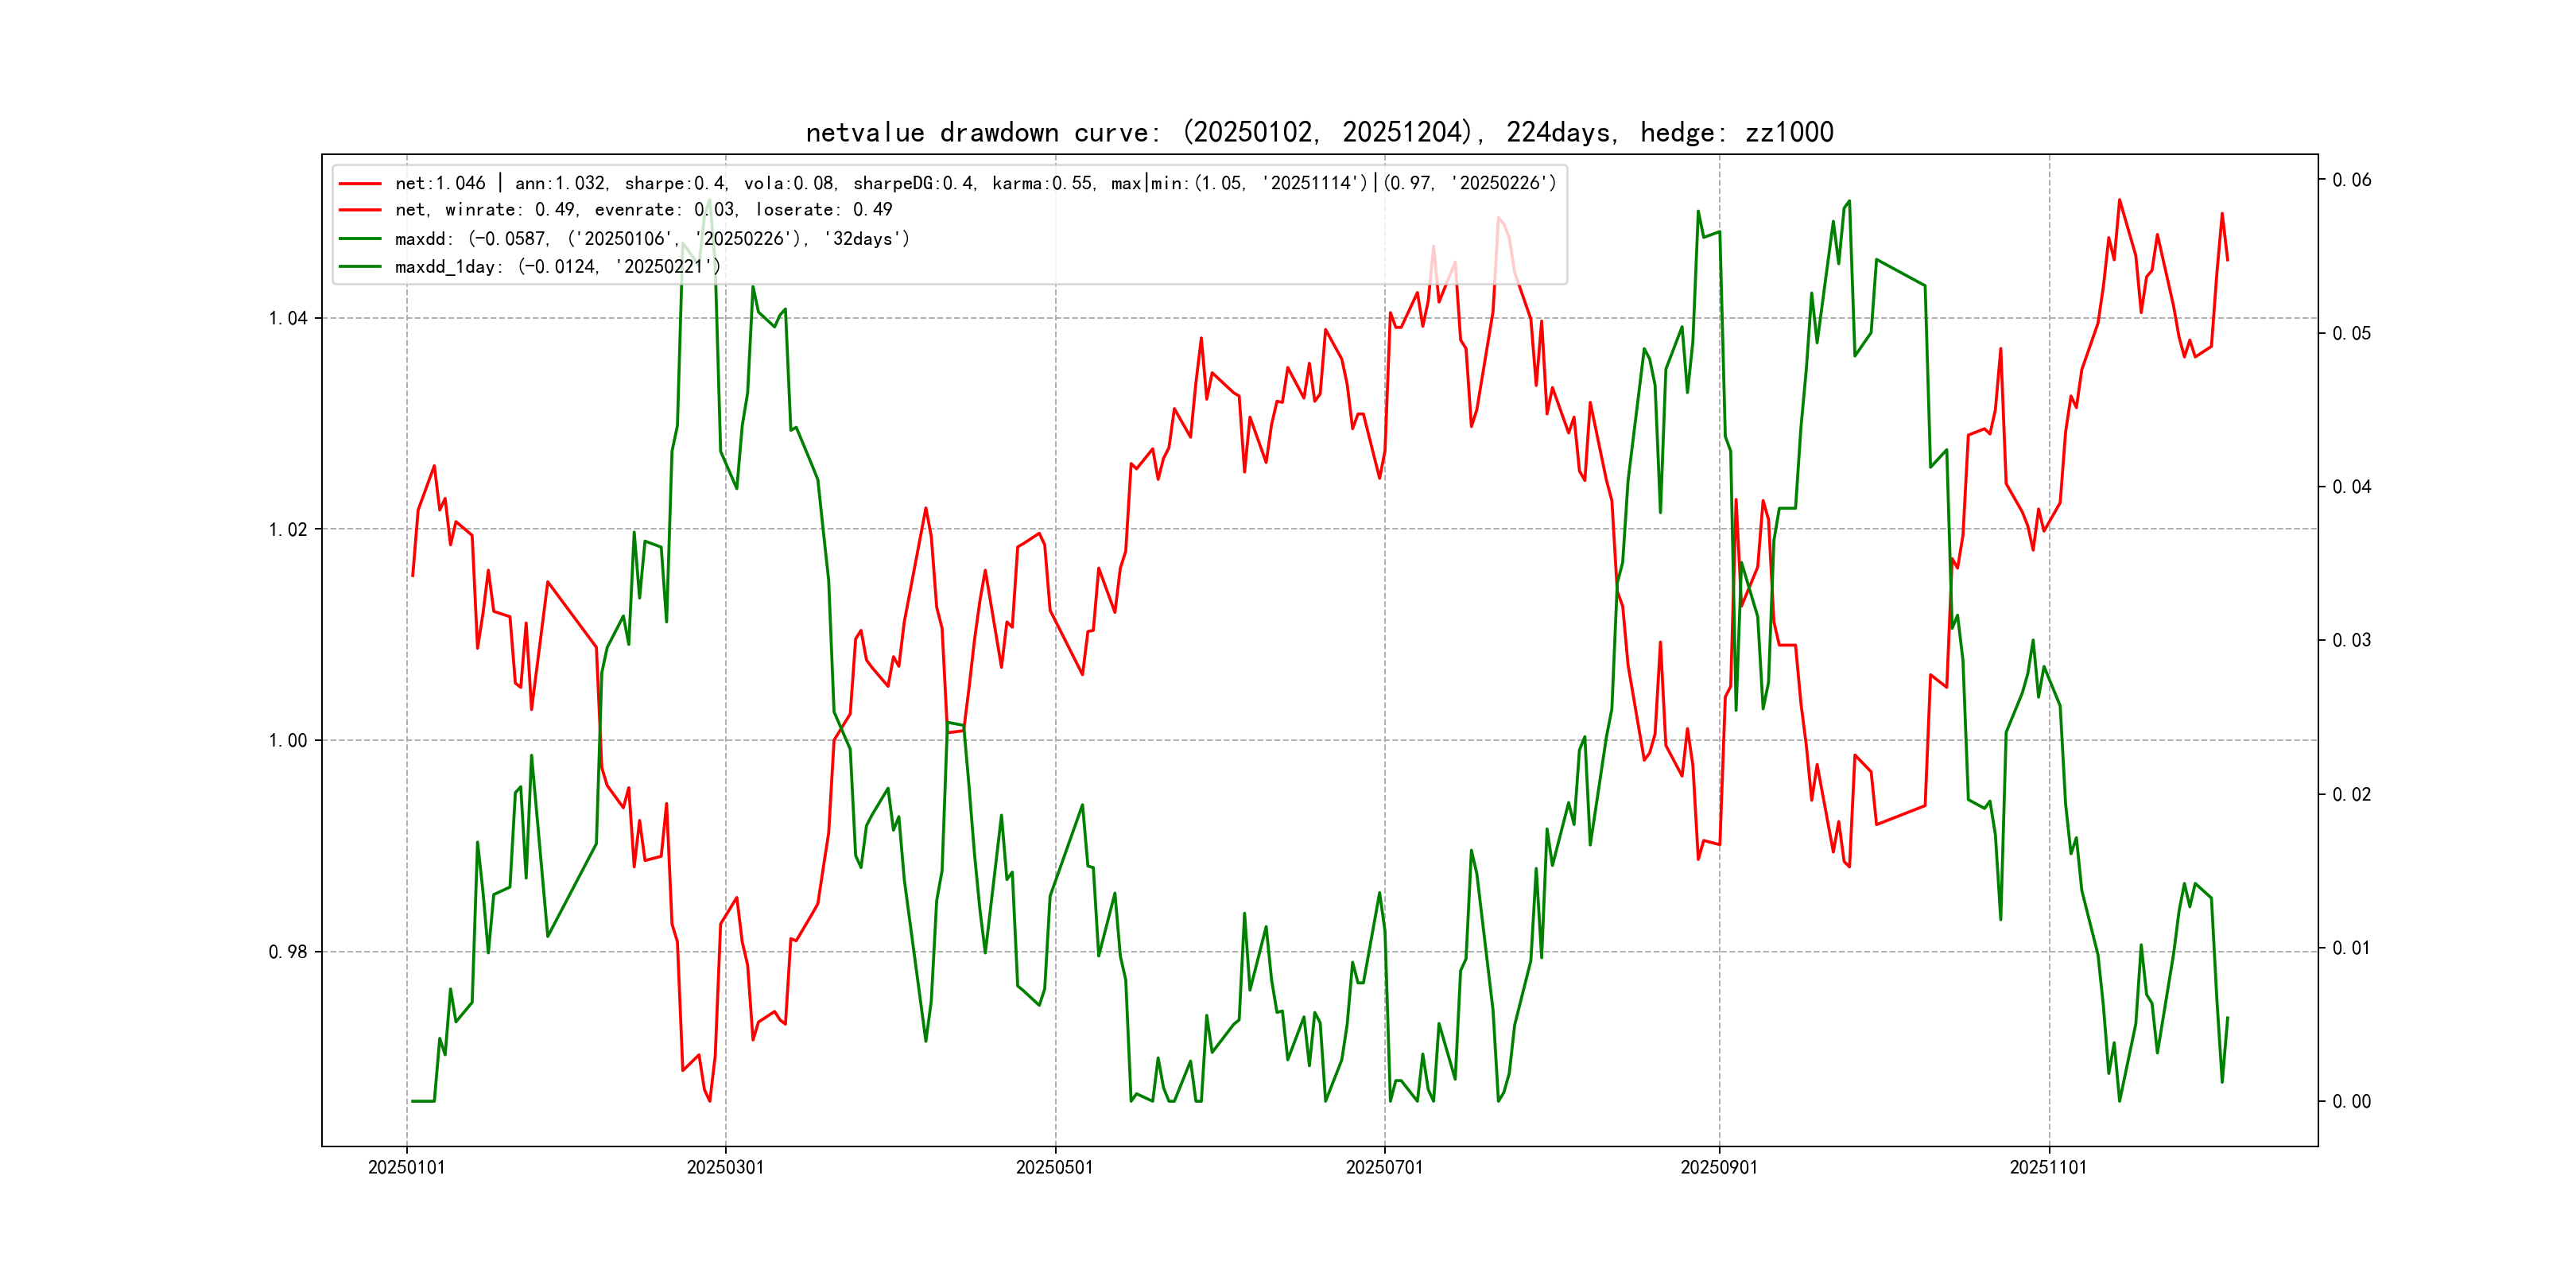Viewport: 2576px width, 1288px height.
Task: Click the 20250901 x-axis tick label
Action: pos(1718,1167)
